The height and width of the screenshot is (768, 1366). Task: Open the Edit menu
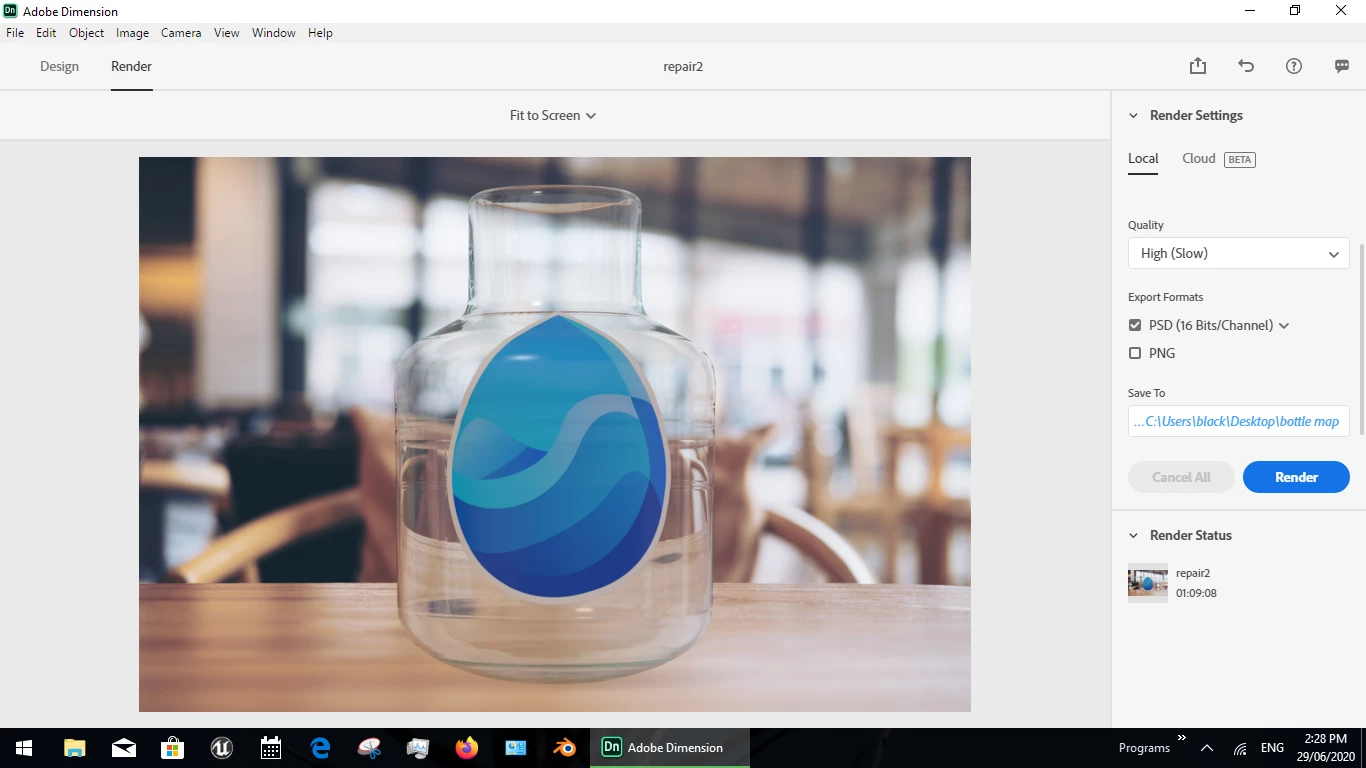coord(46,33)
